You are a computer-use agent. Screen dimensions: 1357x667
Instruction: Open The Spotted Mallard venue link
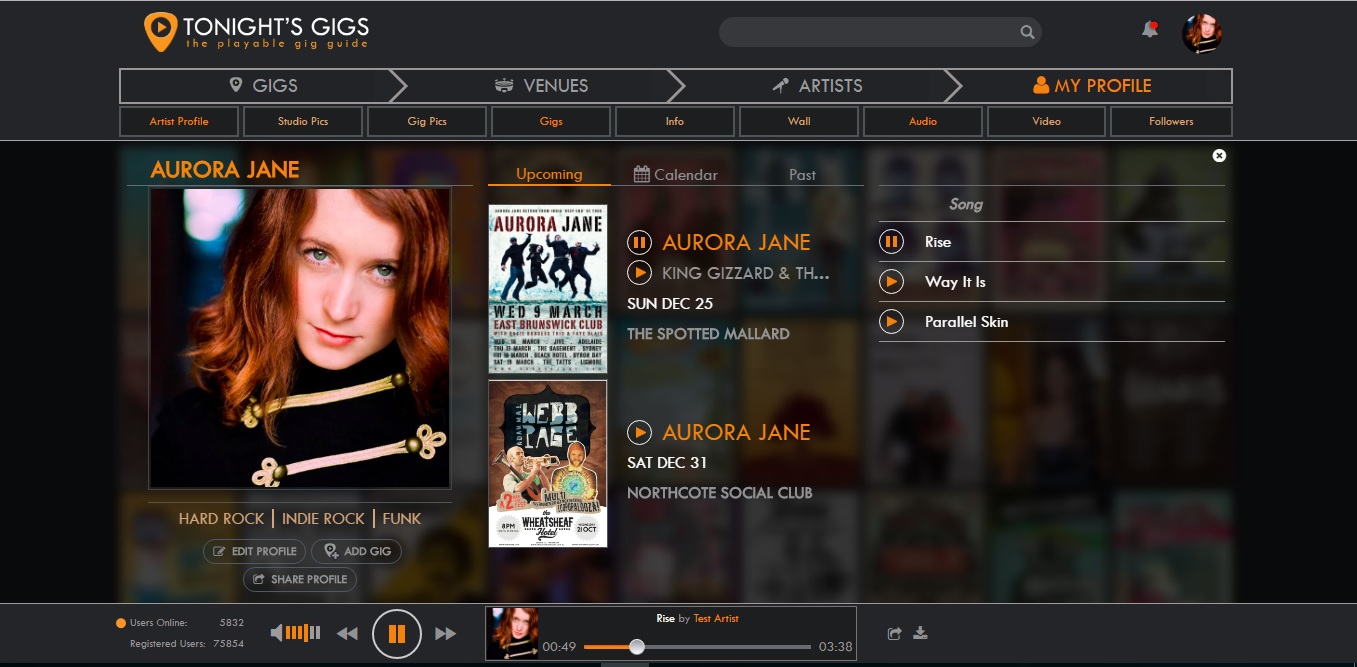[708, 334]
